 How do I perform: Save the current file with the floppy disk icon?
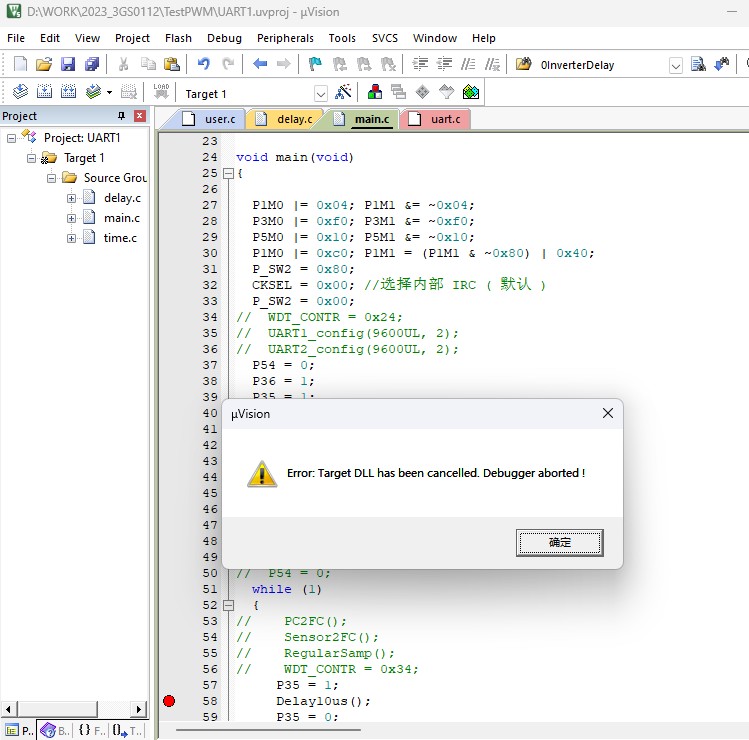tap(68, 64)
